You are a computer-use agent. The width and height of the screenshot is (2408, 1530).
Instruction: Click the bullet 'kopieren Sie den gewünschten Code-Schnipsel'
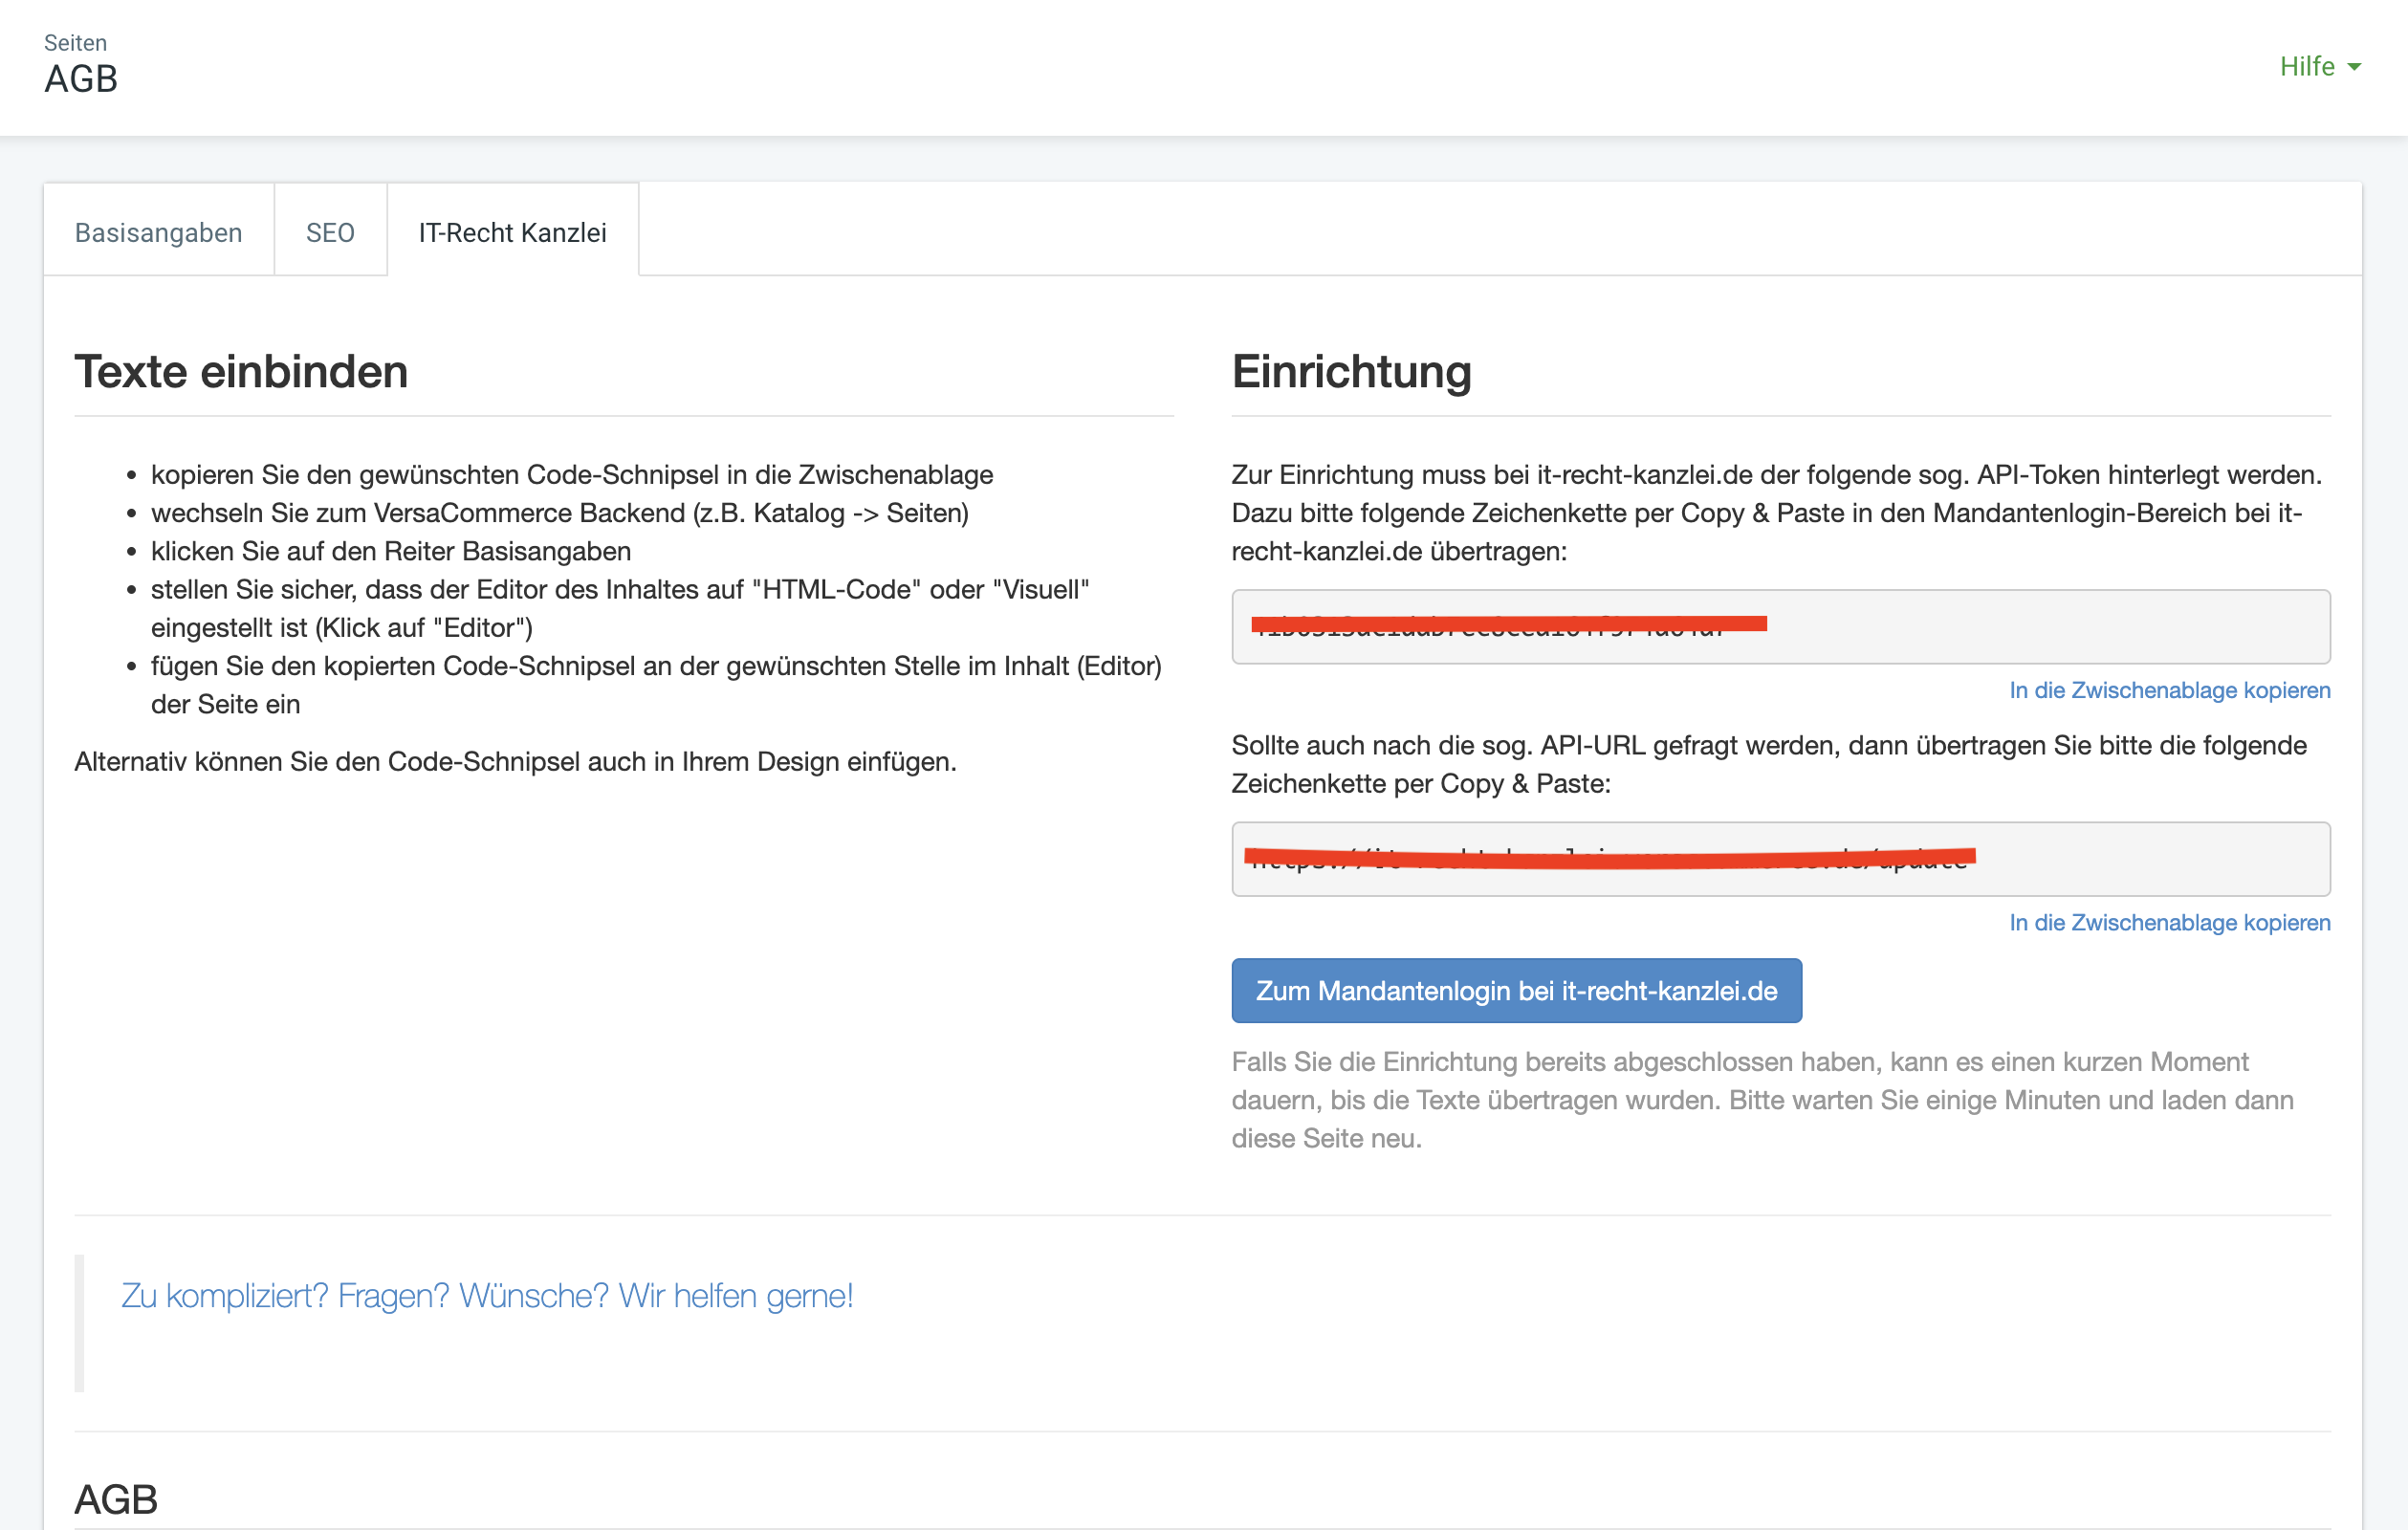tap(572, 474)
